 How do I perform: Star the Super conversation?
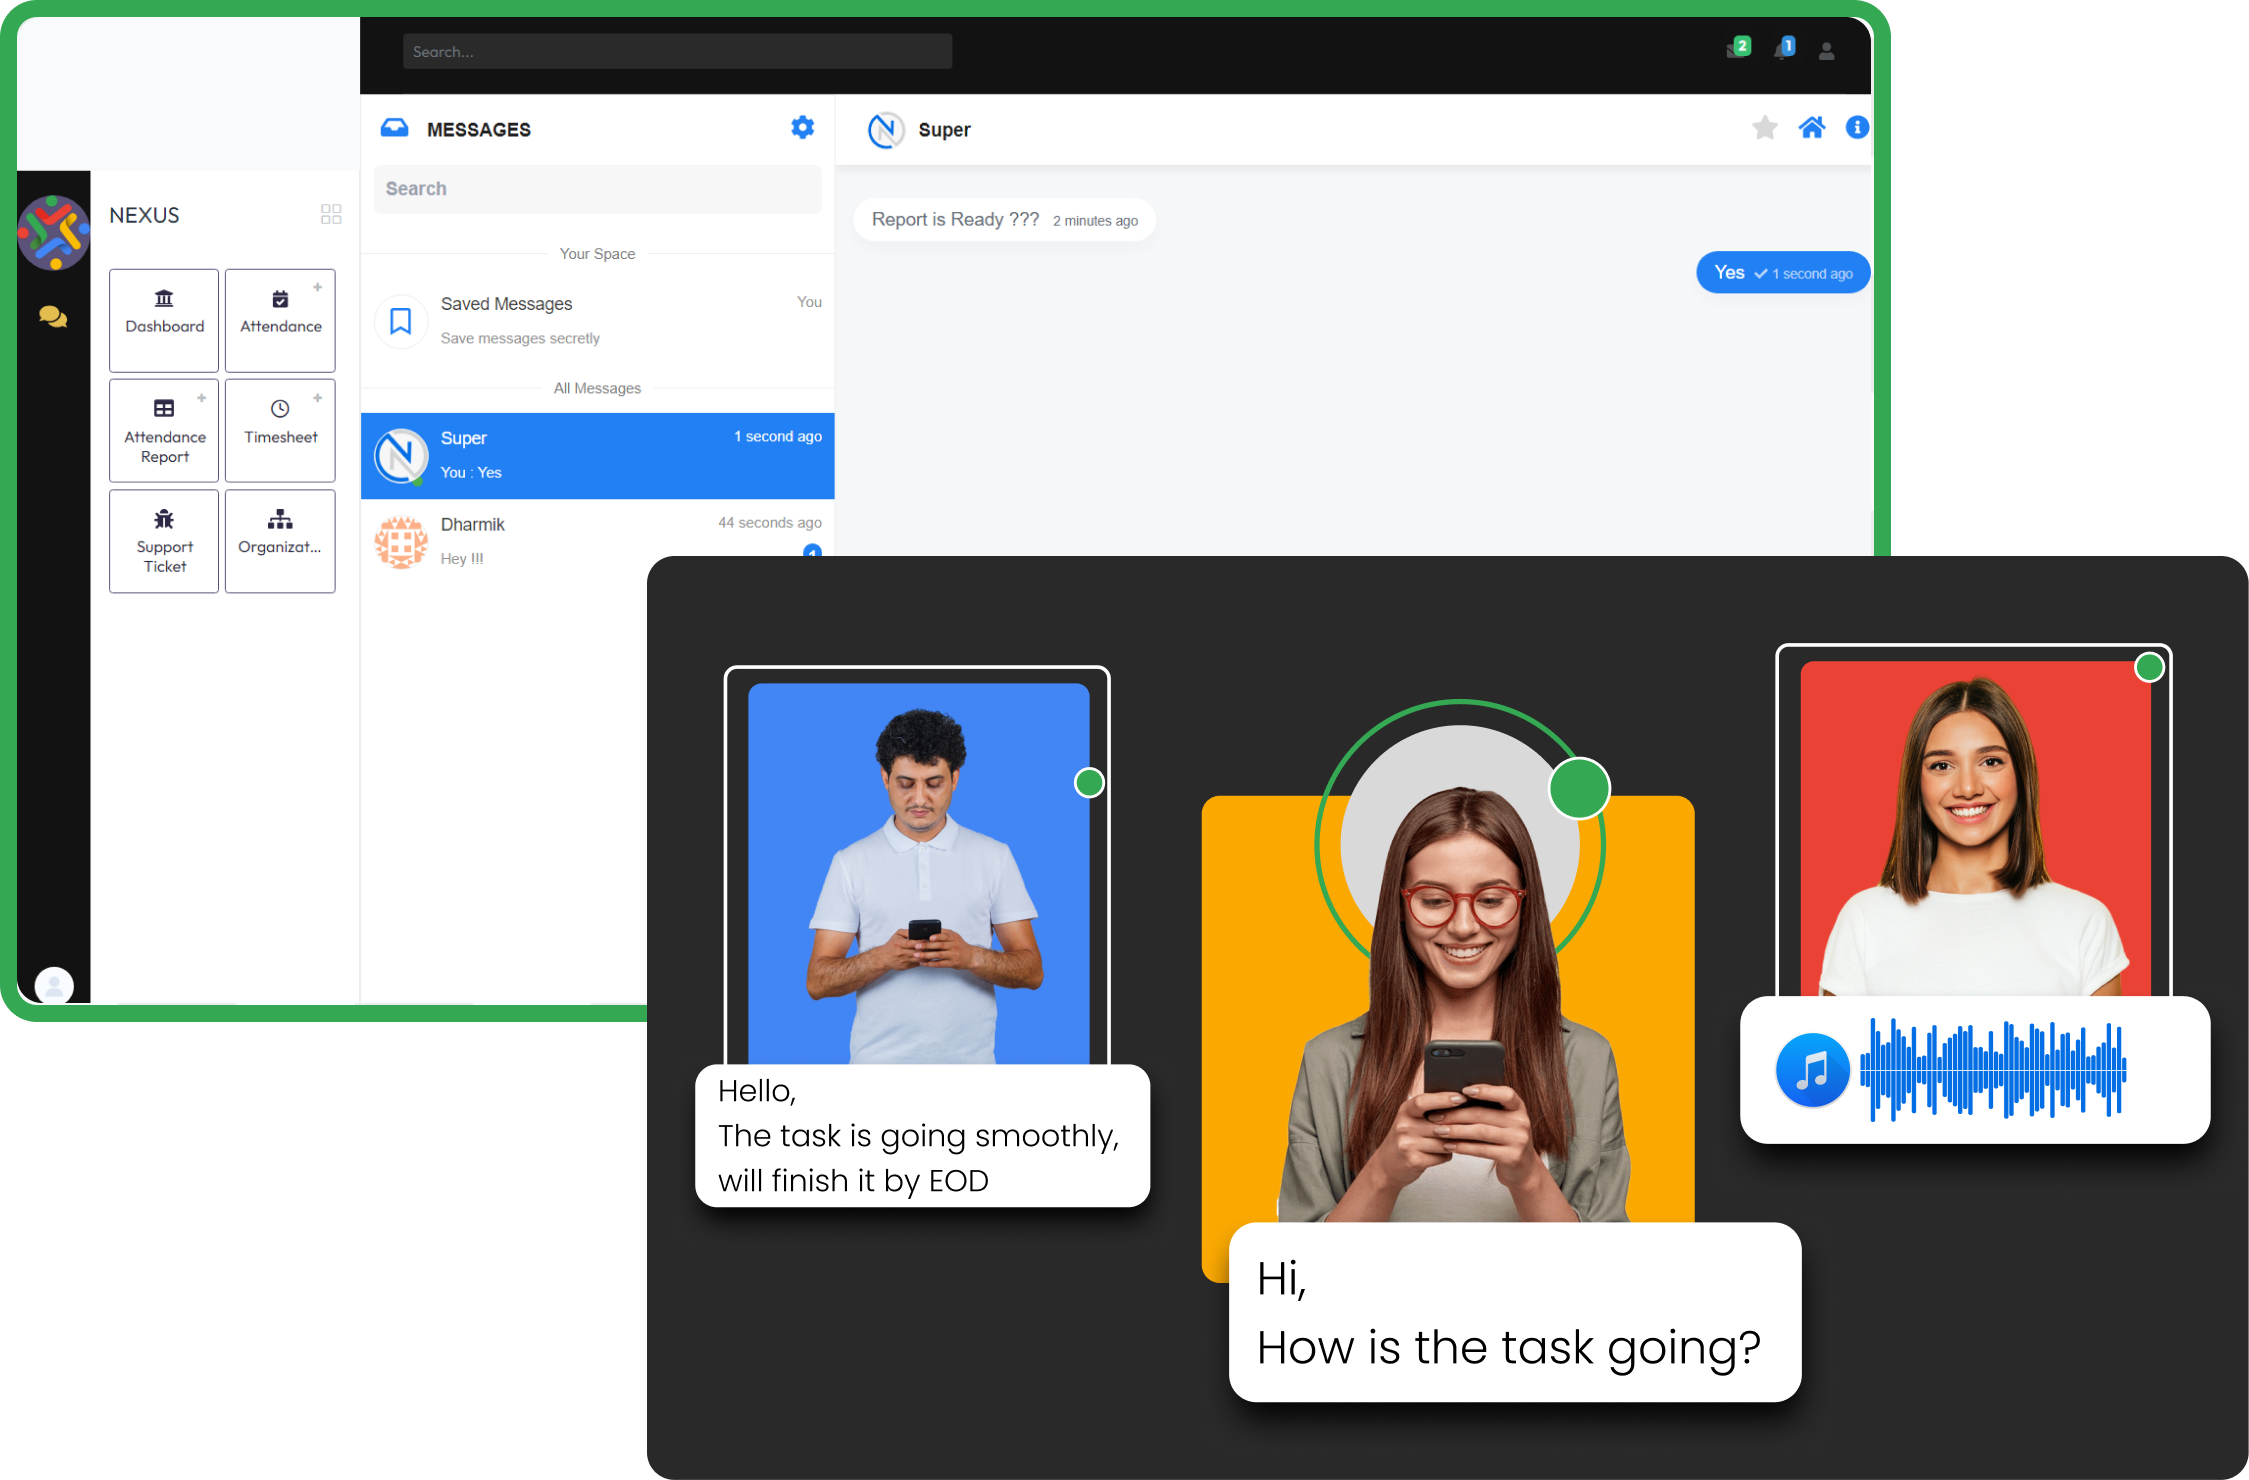click(x=1765, y=128)
